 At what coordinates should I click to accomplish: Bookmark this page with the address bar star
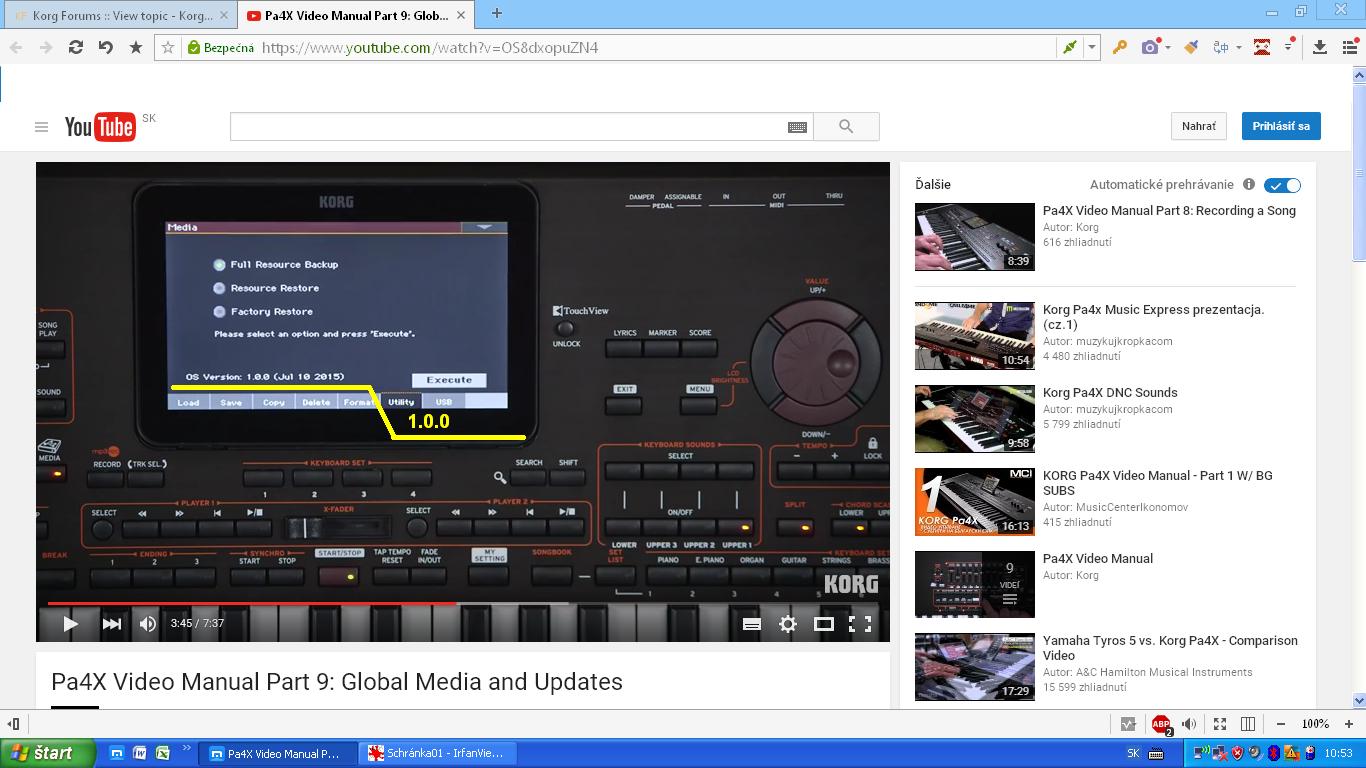pos(168,47)
